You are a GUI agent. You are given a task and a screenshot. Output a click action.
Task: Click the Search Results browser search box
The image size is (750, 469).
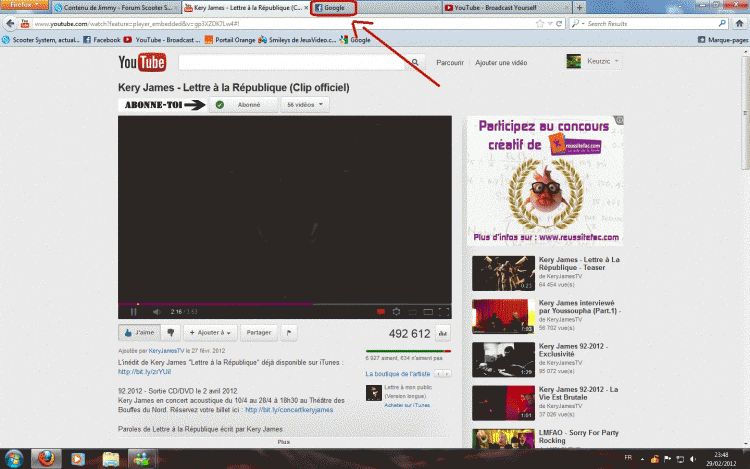tap(651, 23)
